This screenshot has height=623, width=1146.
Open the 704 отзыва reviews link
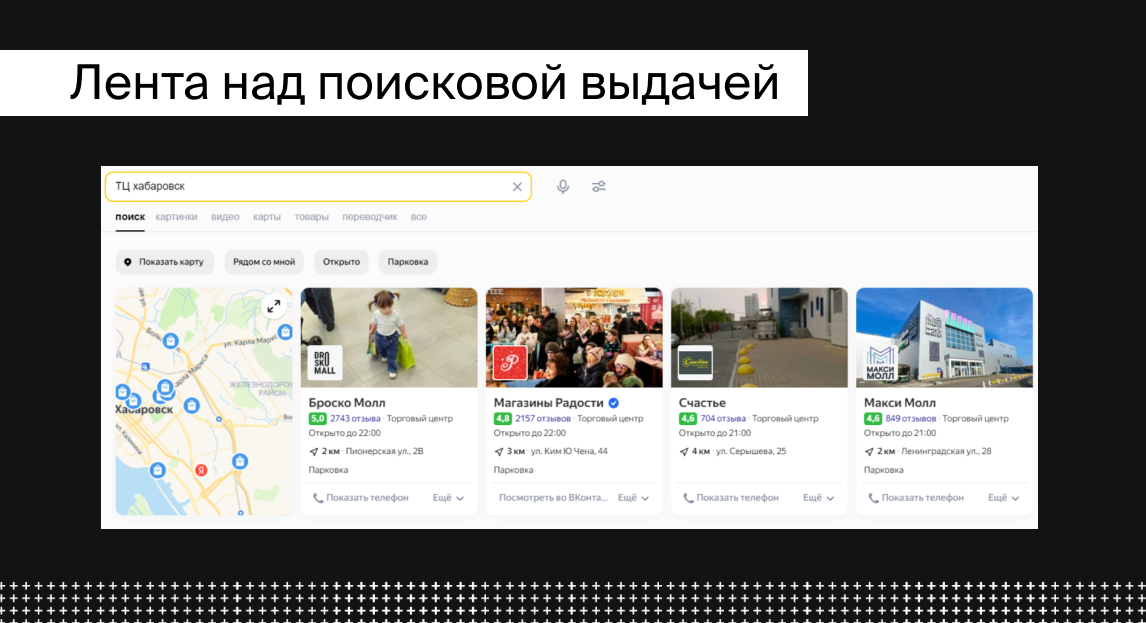coord(723,419)
